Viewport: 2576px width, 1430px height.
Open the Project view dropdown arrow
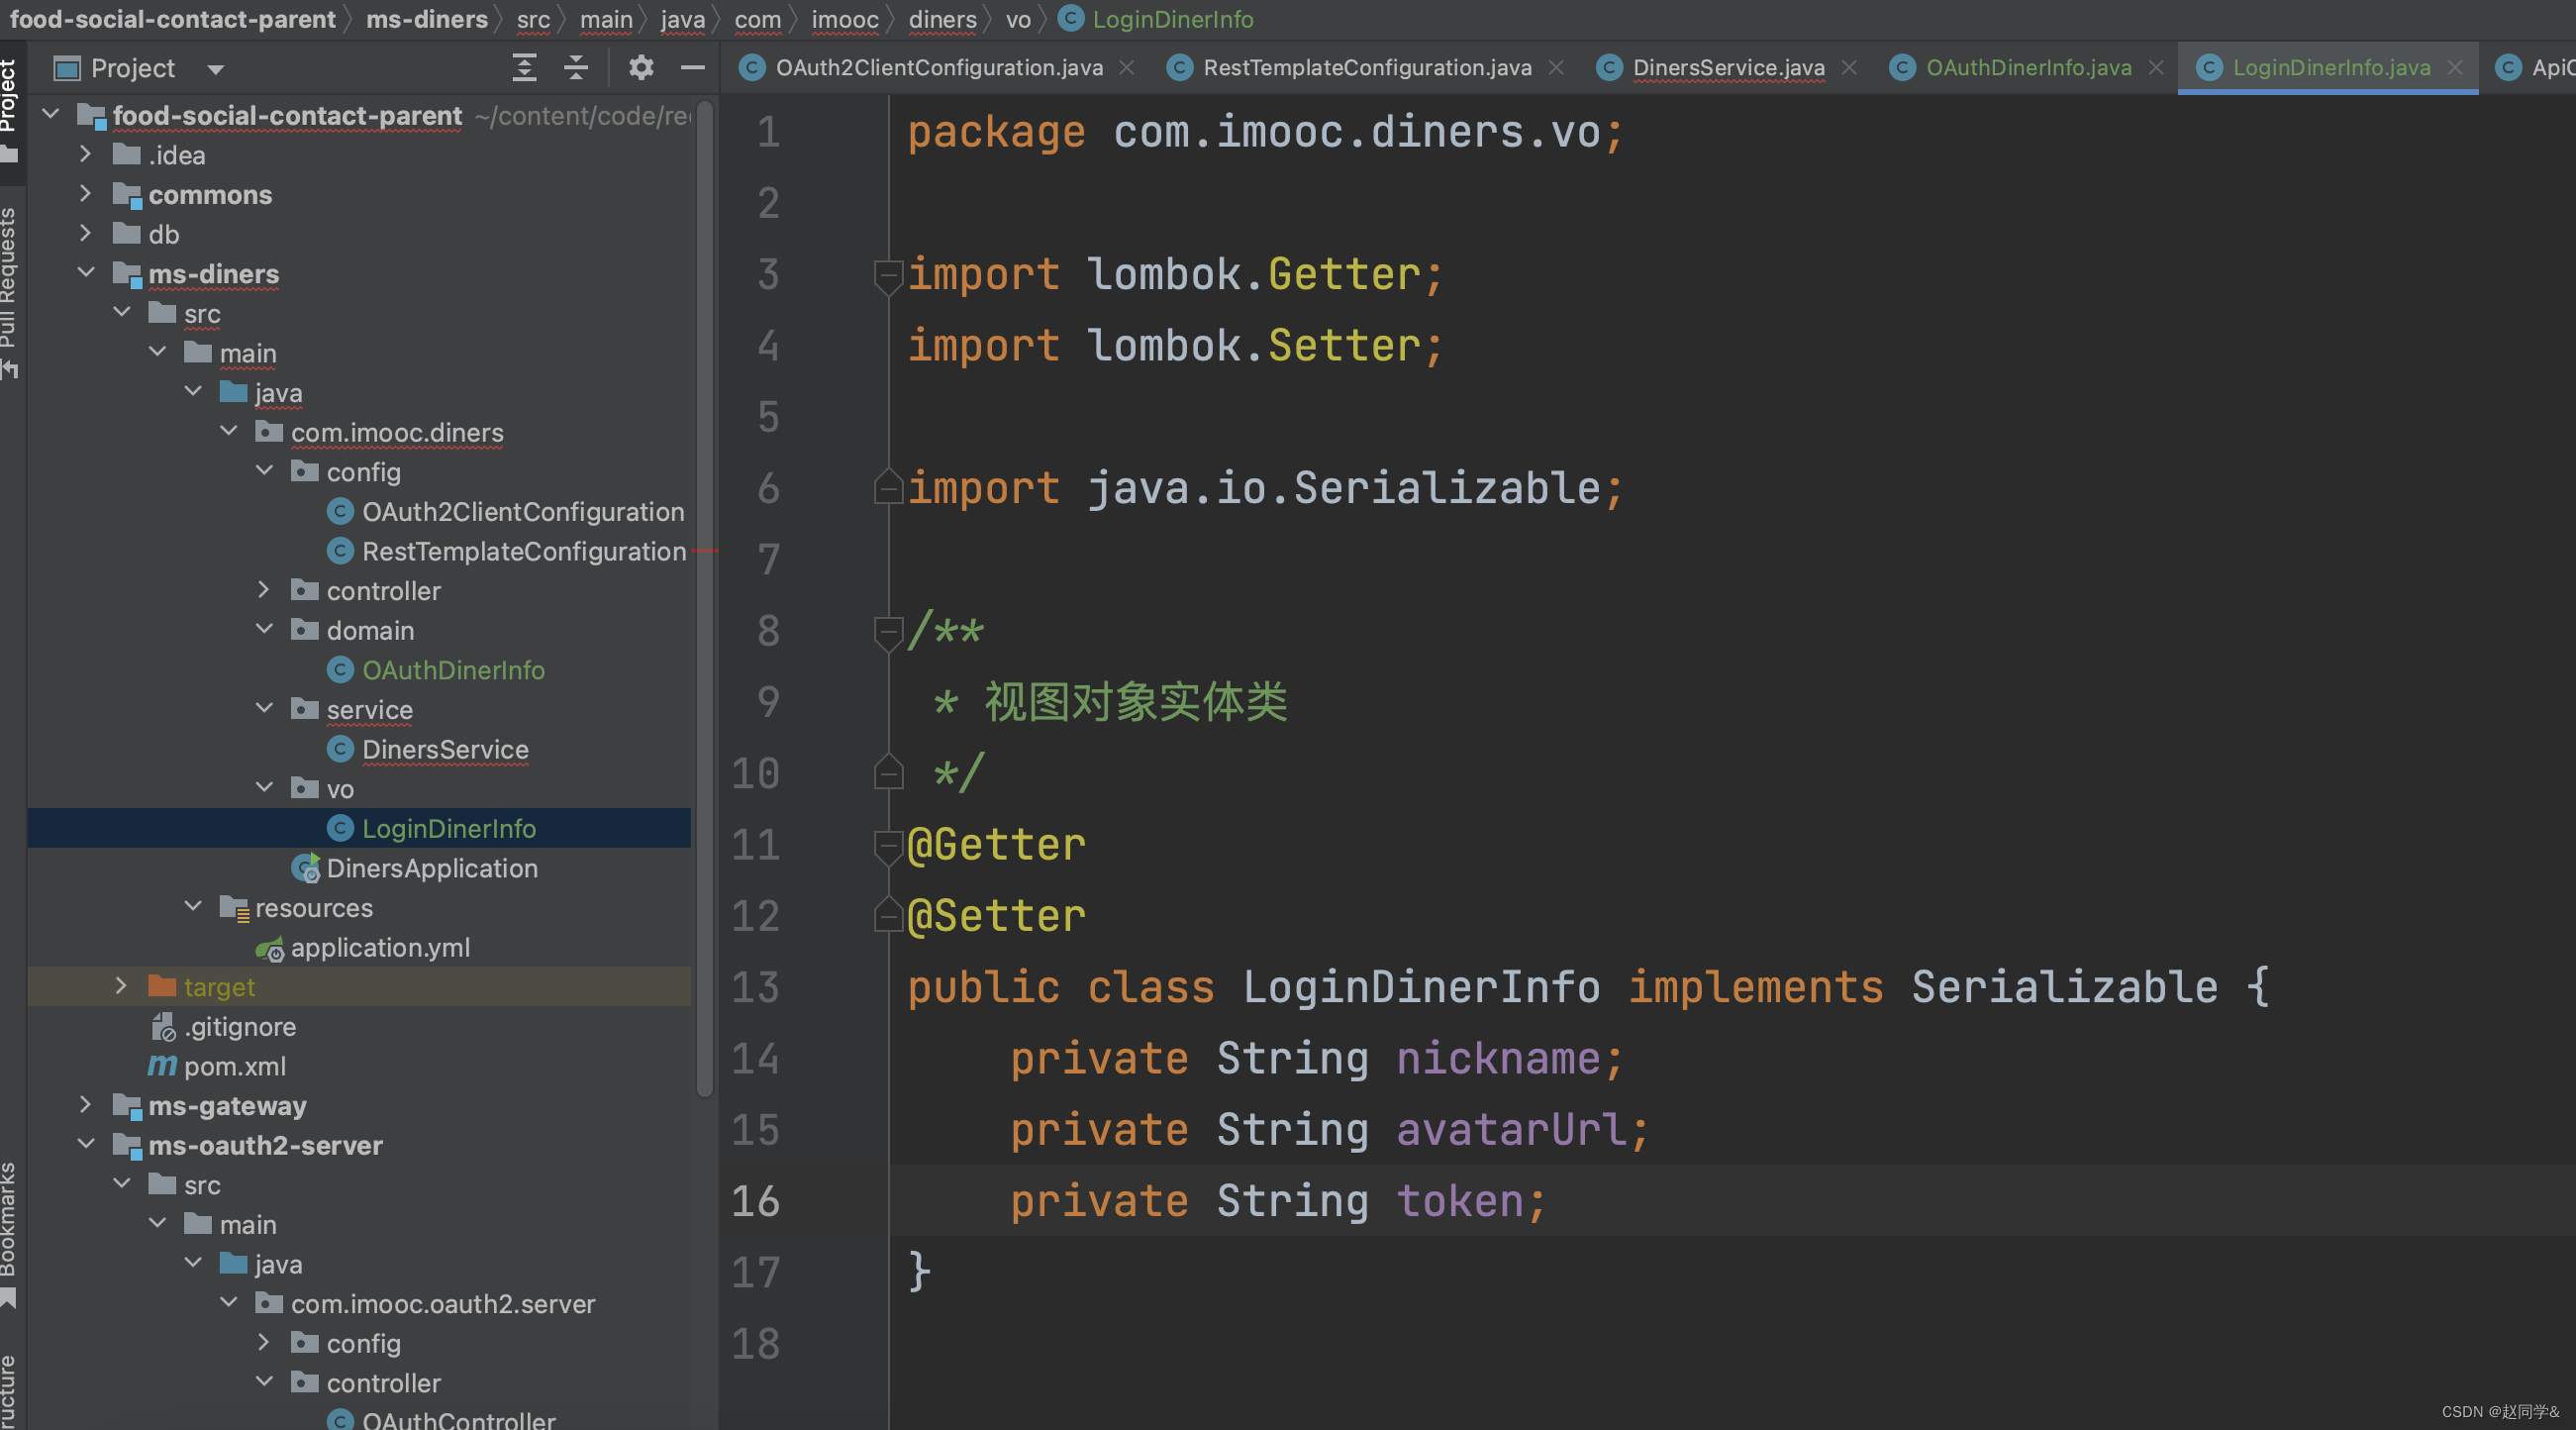tap(215, 69)
